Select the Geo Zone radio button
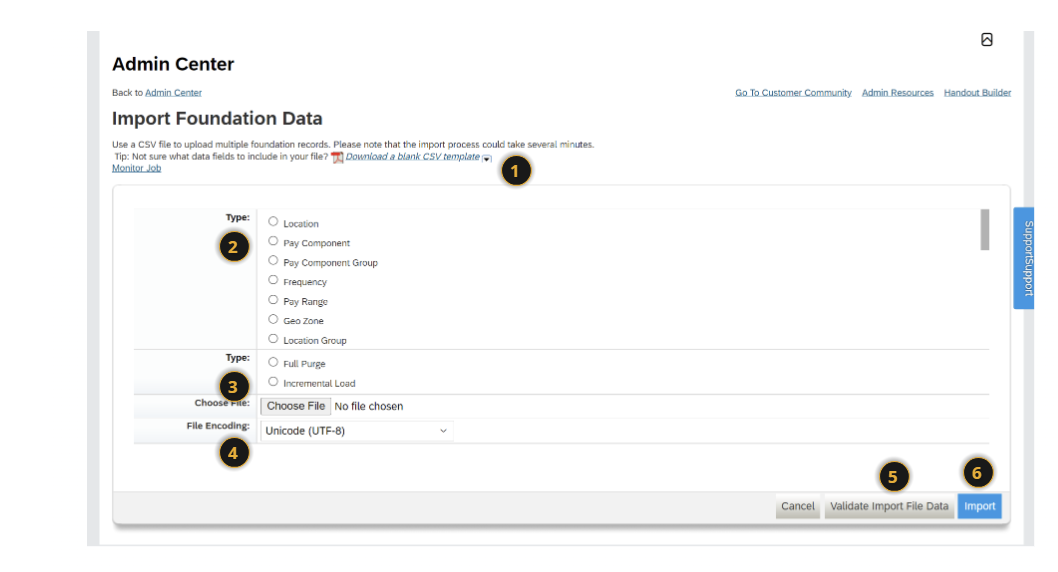The width and height of the screenshot is (1058, 572). click(273, 319)
